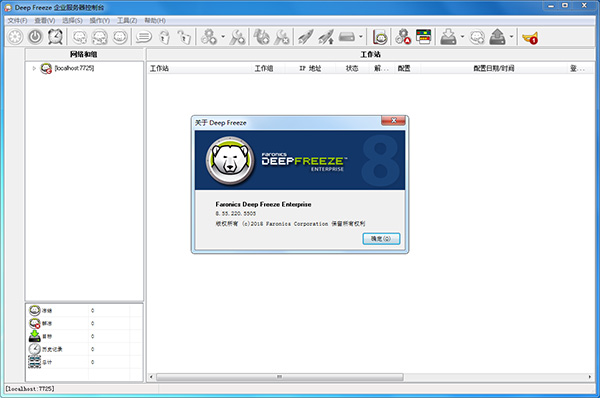Open the dropdown beside the upload icon
Viewport: 600px width, 398px height.
[x=511, y=37]
